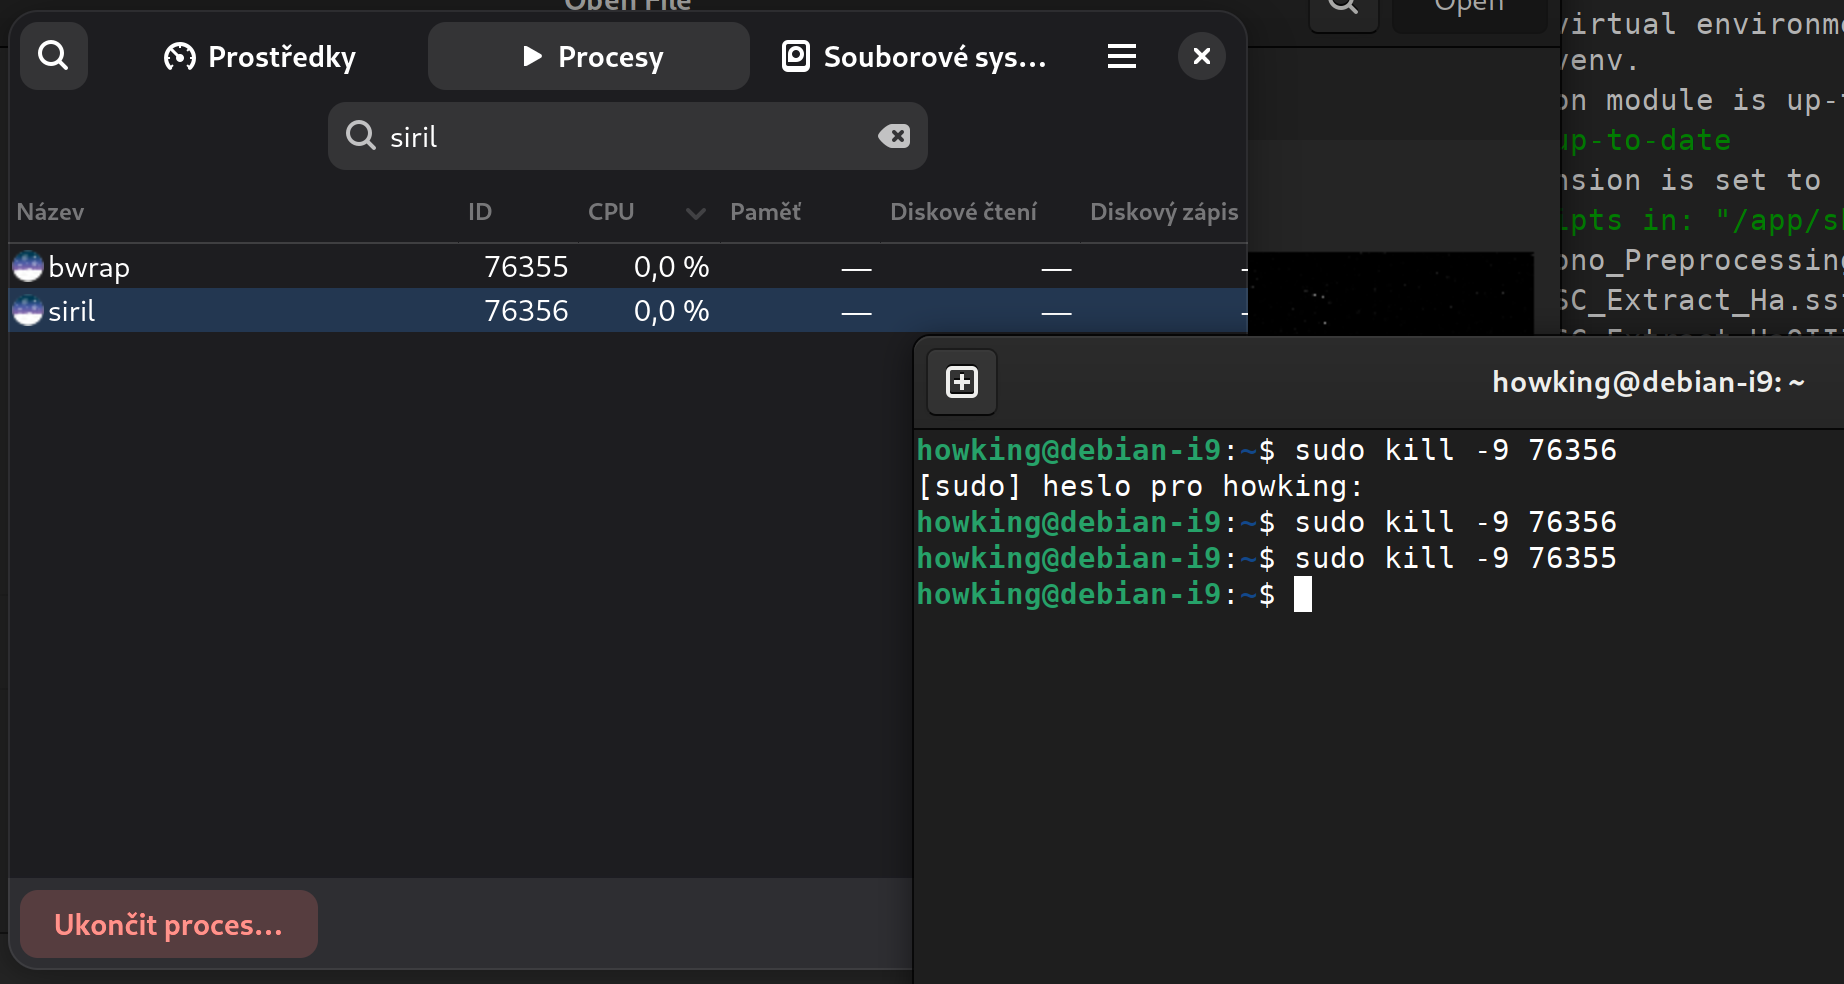Click the terminal prompt cursor line
The width and height of the screenshot is (1844, 984).
point(1114,594)
